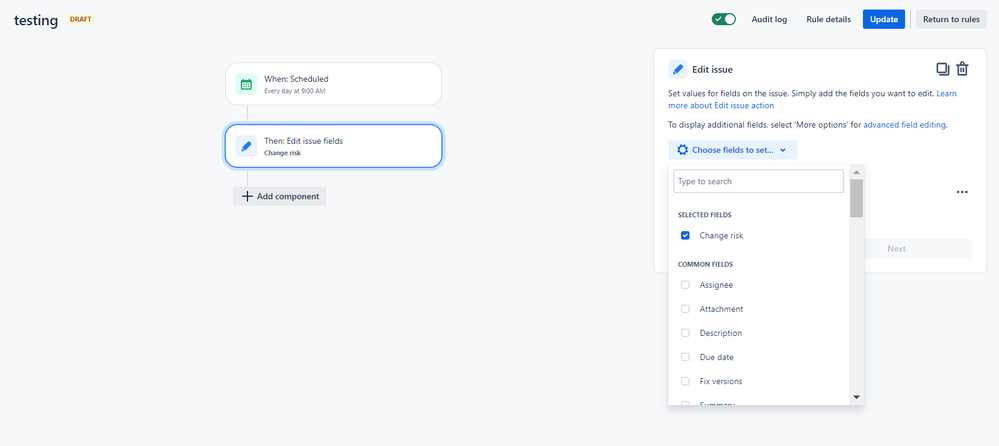
Task: Click the Update button
Action: pyautogui.click(x=883, y=19)
